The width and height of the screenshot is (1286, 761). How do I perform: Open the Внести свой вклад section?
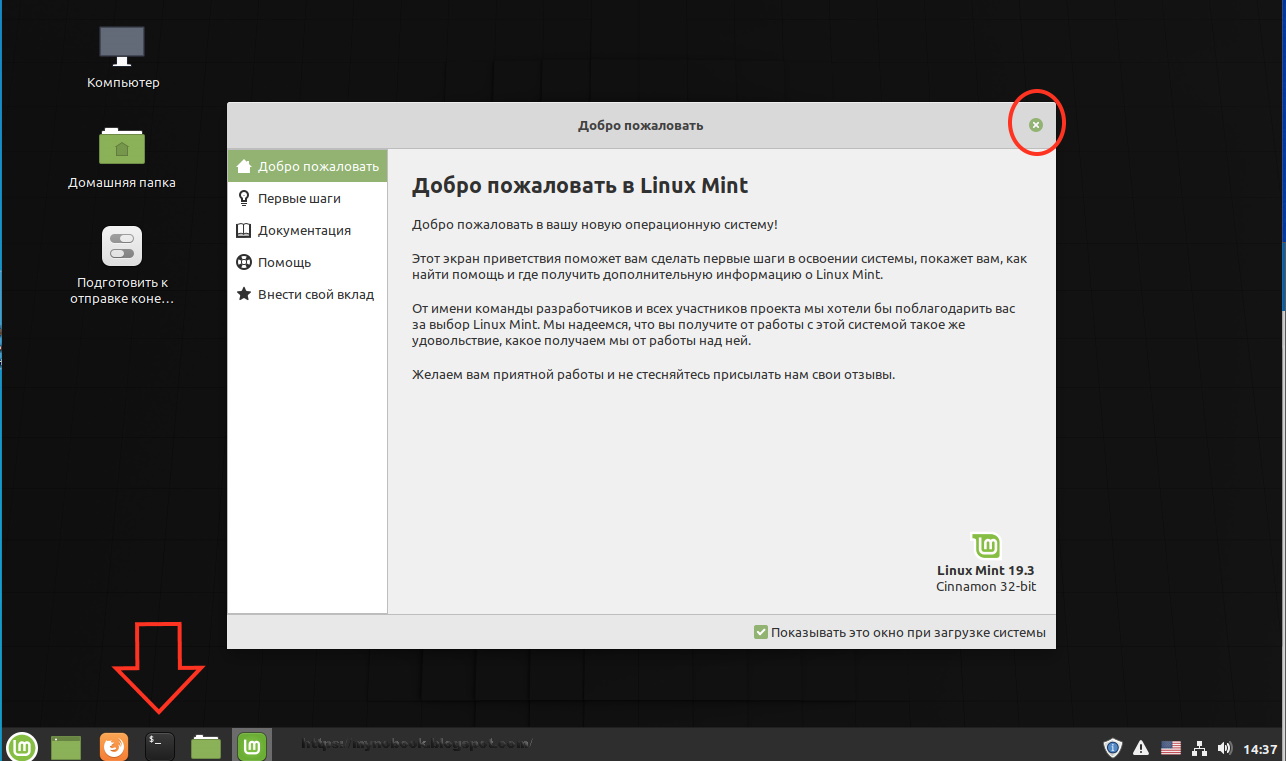(x=307, y=294)
